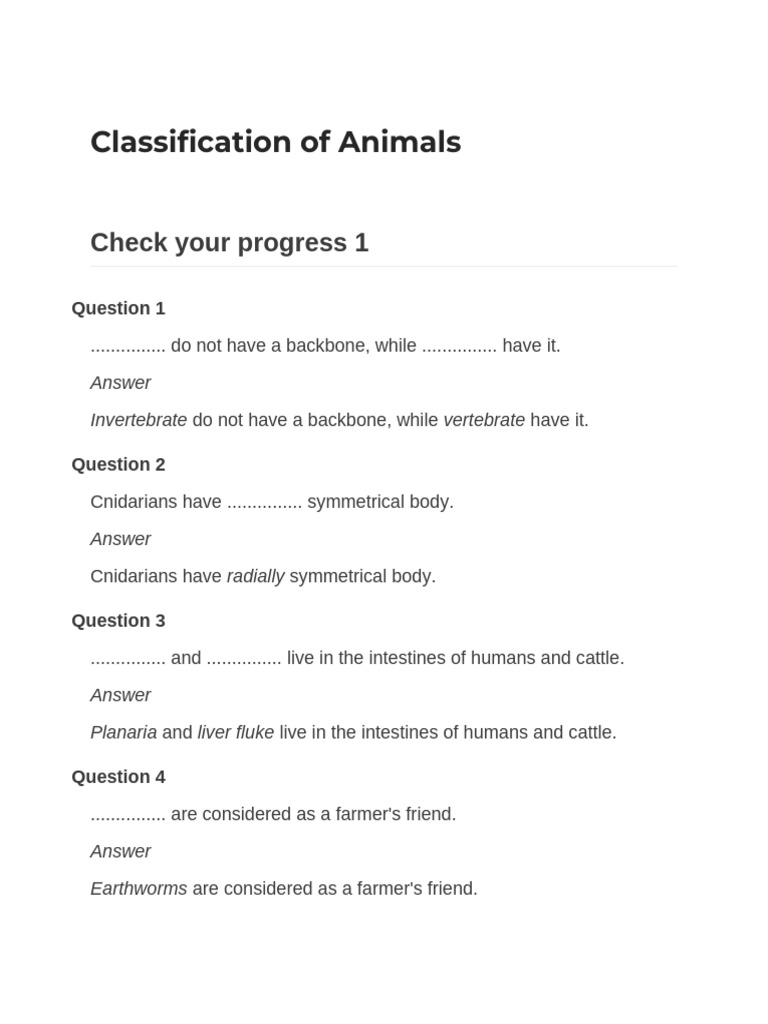Viewport: 768px width, 1024px height.
Task: Click the italic word Planaria
Action: pyautogui.click(x=123, y=732)
